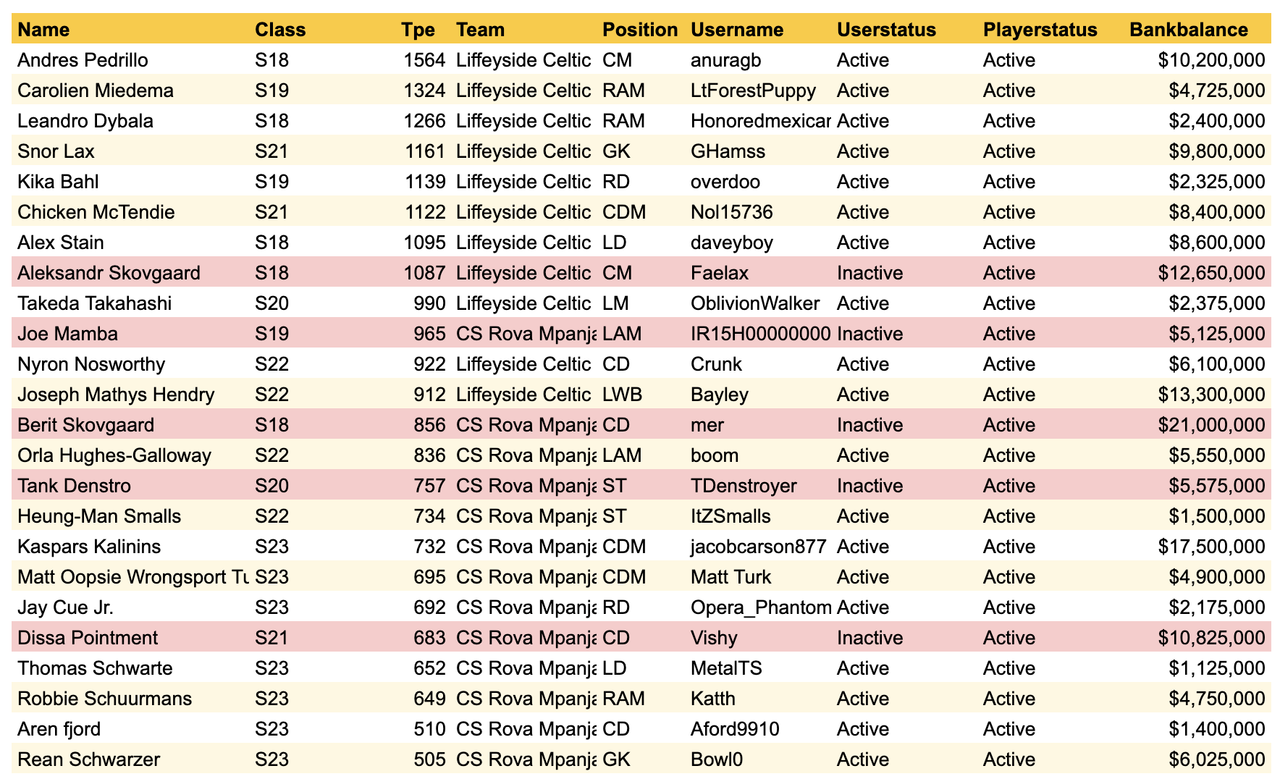Screen dimensions: 1280x779
Task: Select the Robbie Schuurmans name cell
Action: 104,698
